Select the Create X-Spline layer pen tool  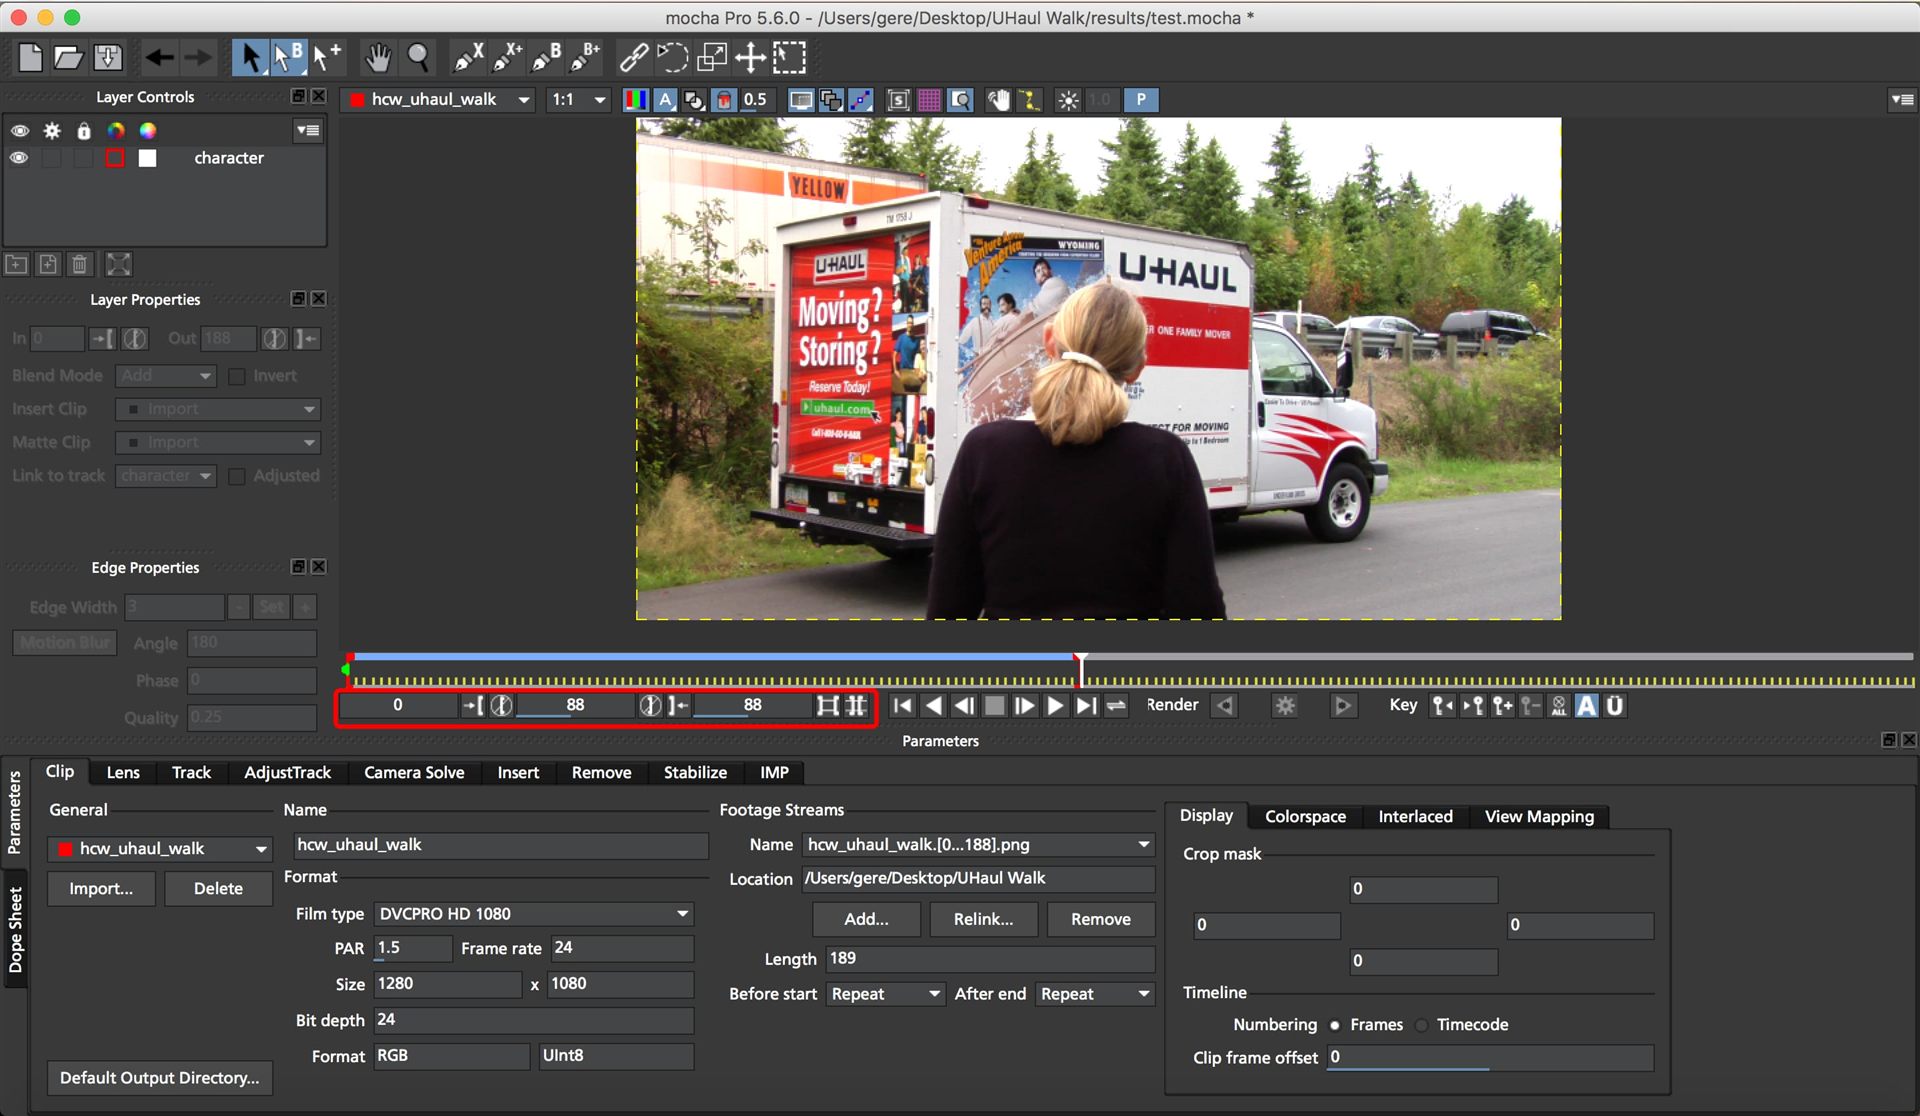coord(468,58)
